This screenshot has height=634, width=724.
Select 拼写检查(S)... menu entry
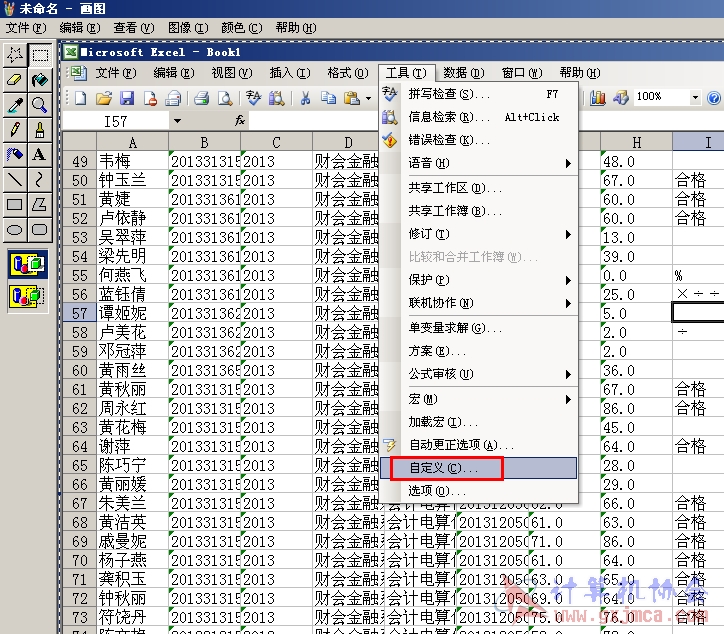click(x=478, y=94)
